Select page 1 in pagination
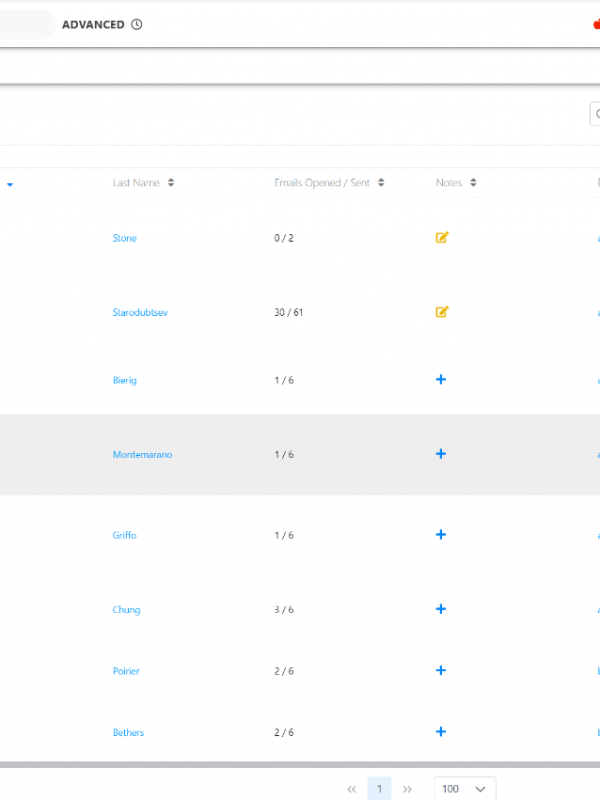This screenshot has width=600, height=800. tap(380, 789)
